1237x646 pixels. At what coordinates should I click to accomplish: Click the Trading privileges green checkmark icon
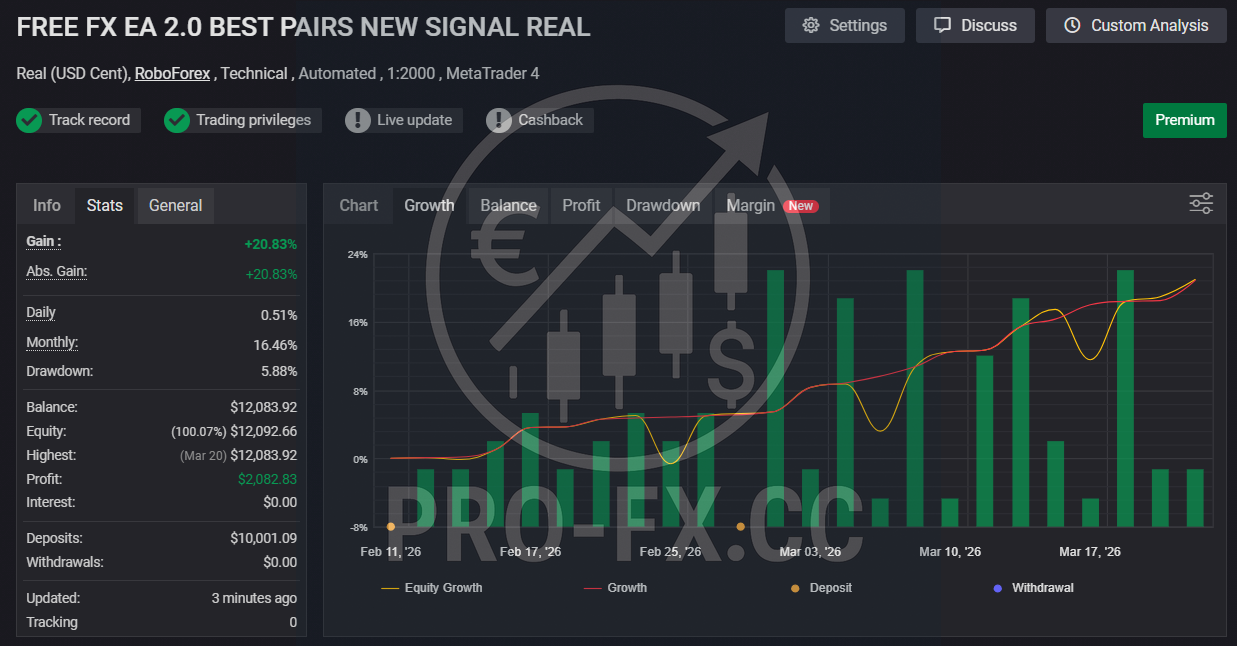177,120
